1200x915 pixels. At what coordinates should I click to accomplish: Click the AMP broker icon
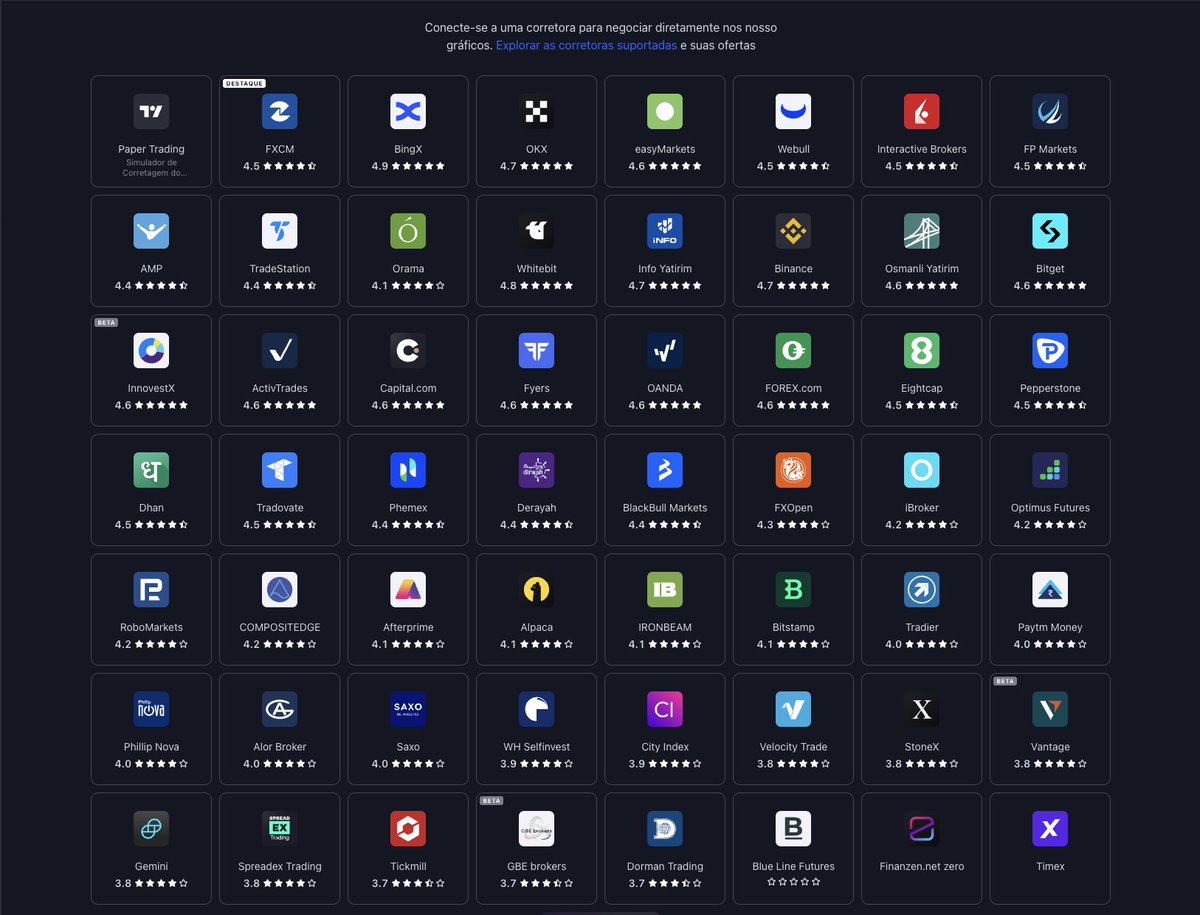tap(151, 231)
